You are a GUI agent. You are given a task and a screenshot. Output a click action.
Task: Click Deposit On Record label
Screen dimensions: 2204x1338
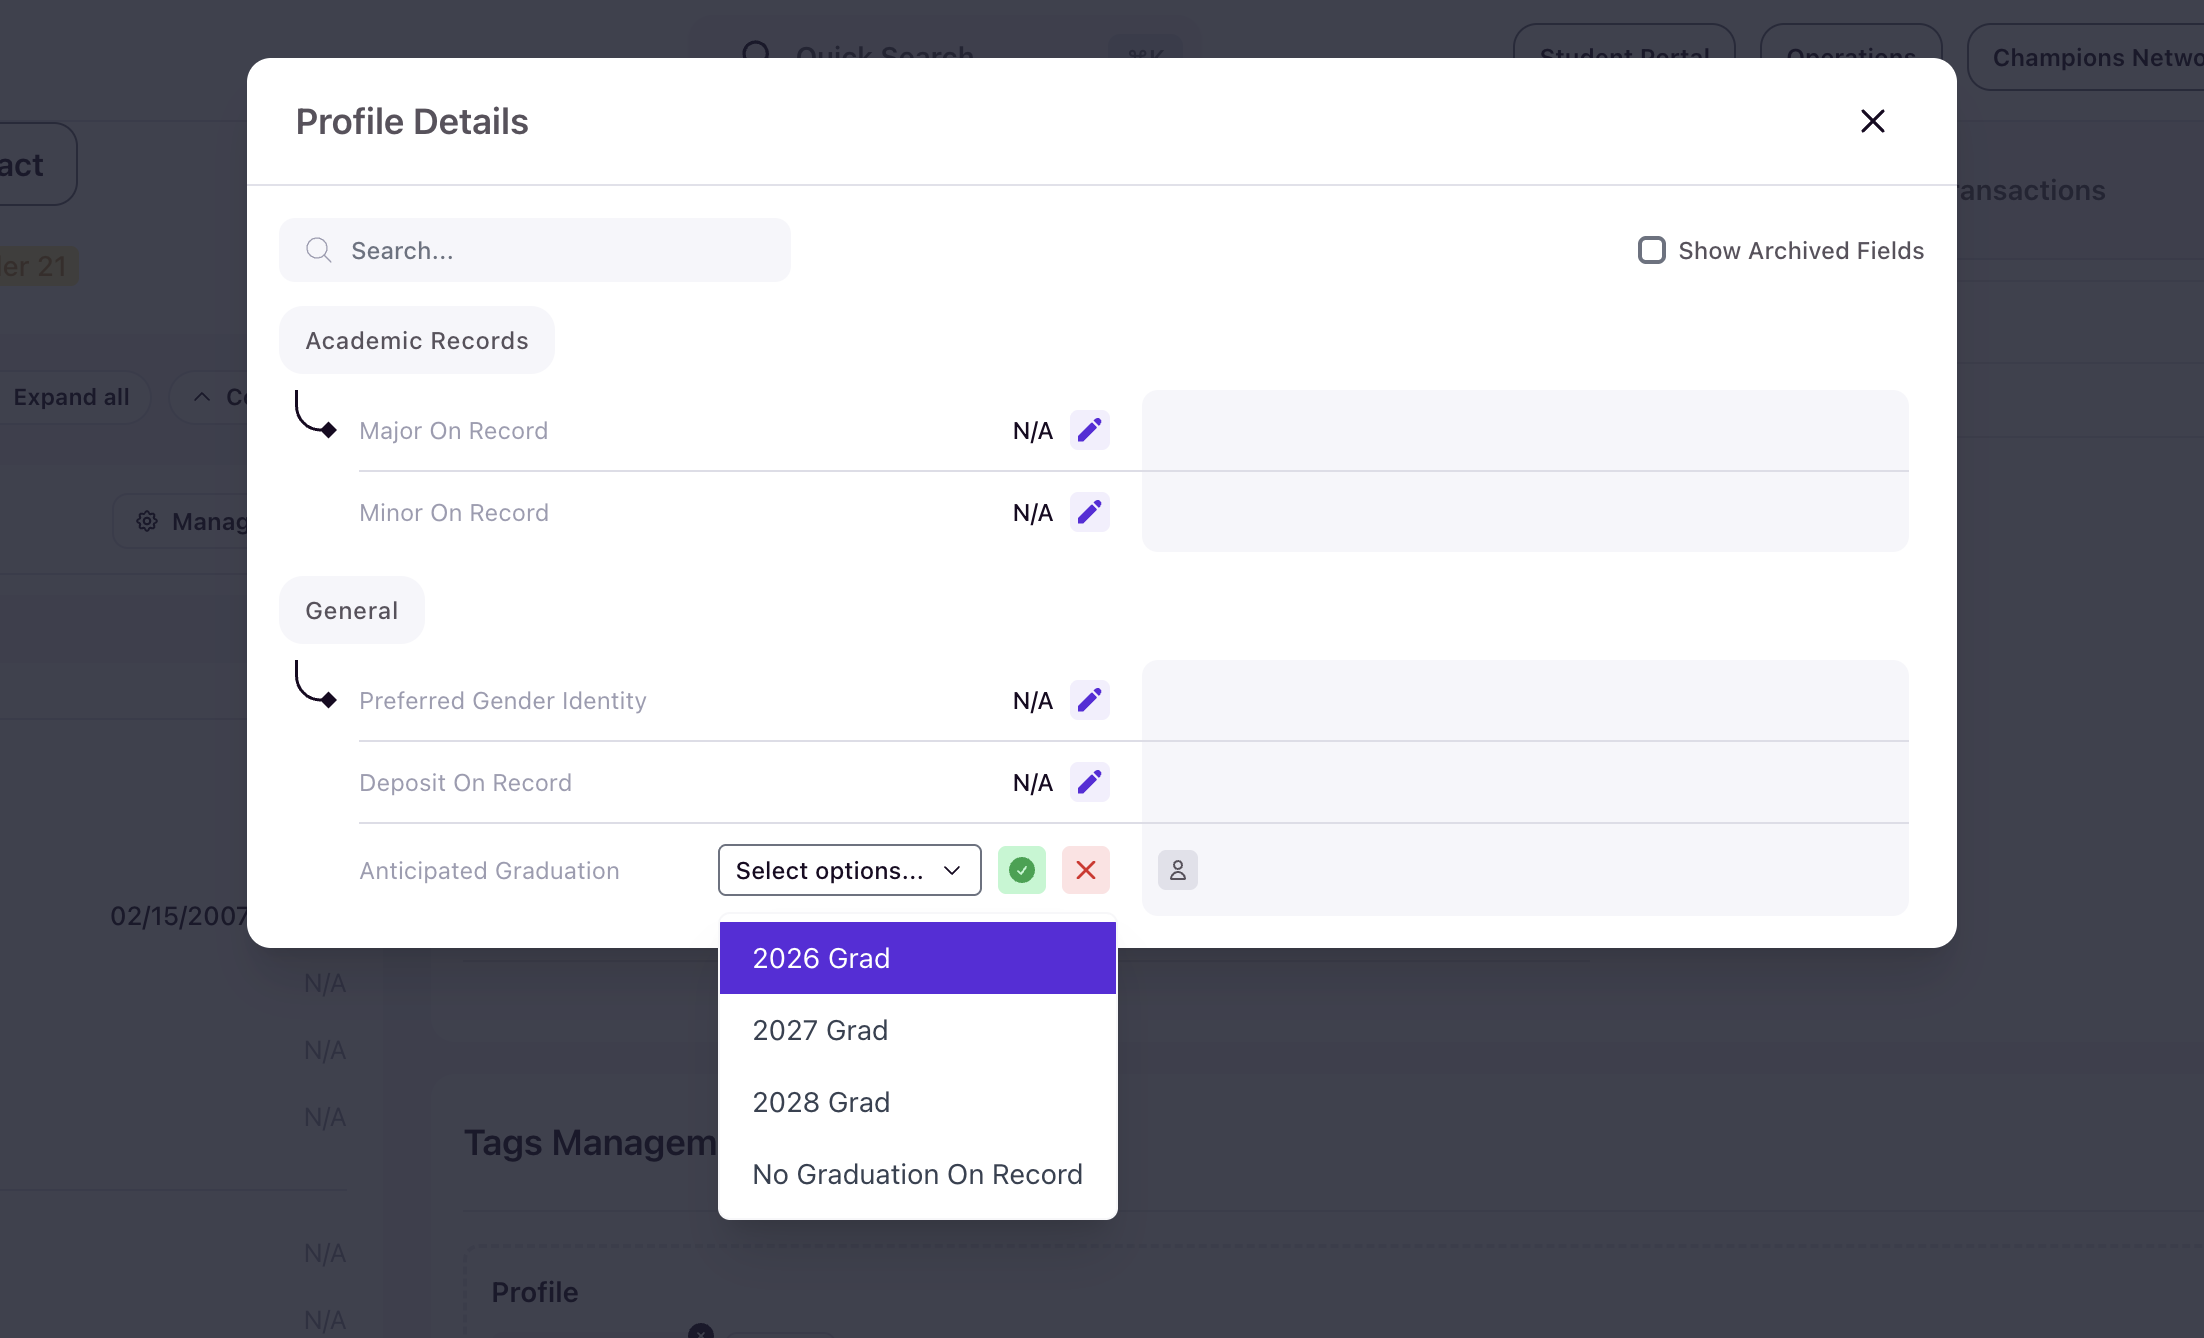pyautogui.click(x=465, y=782)
